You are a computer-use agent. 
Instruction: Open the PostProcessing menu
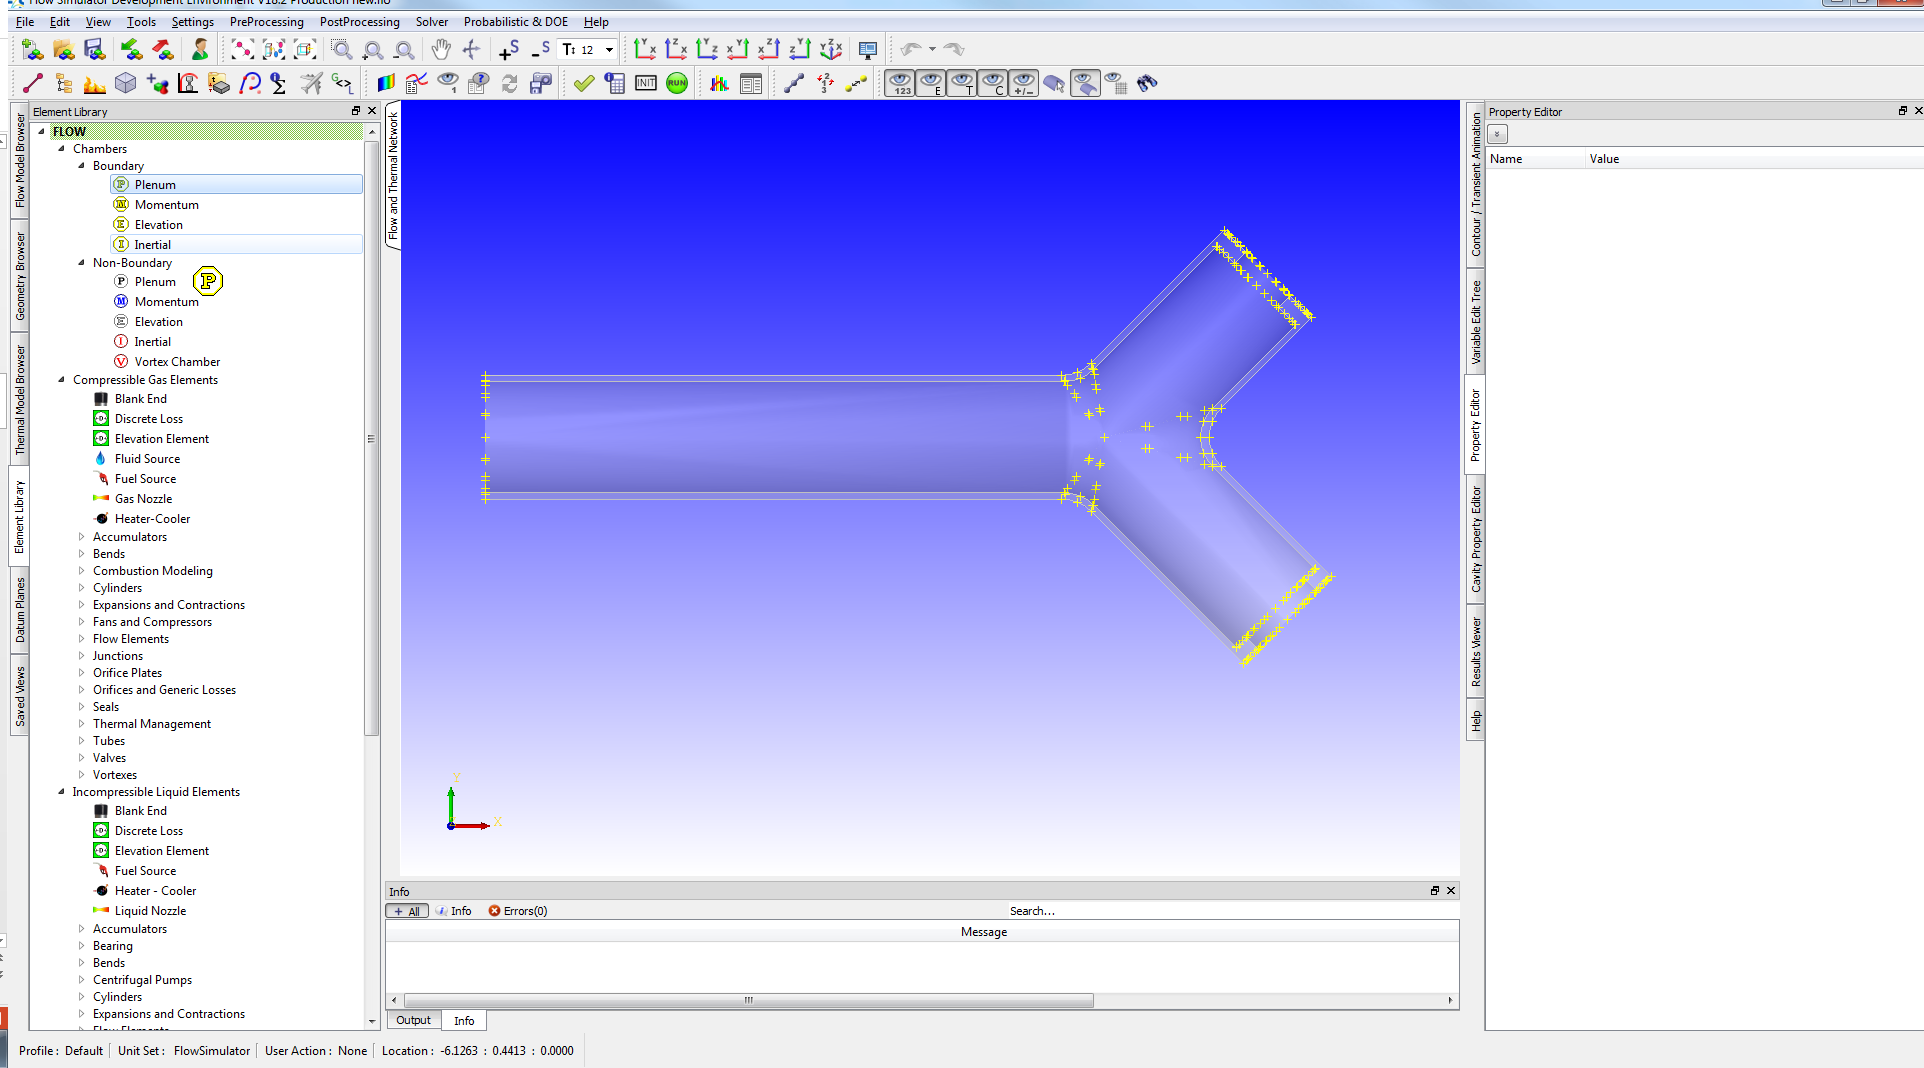pos(359,22)
